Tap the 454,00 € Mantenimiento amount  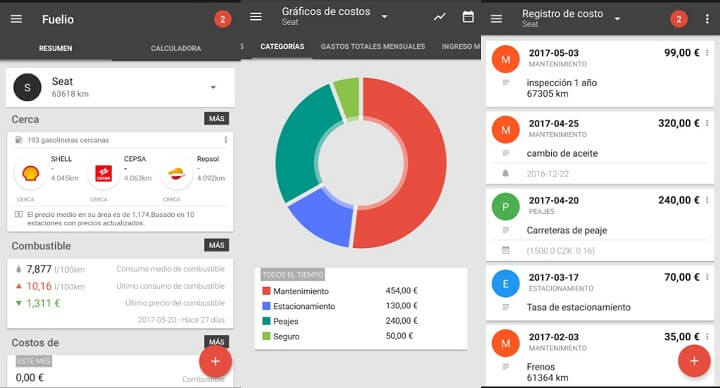point(401,291)
